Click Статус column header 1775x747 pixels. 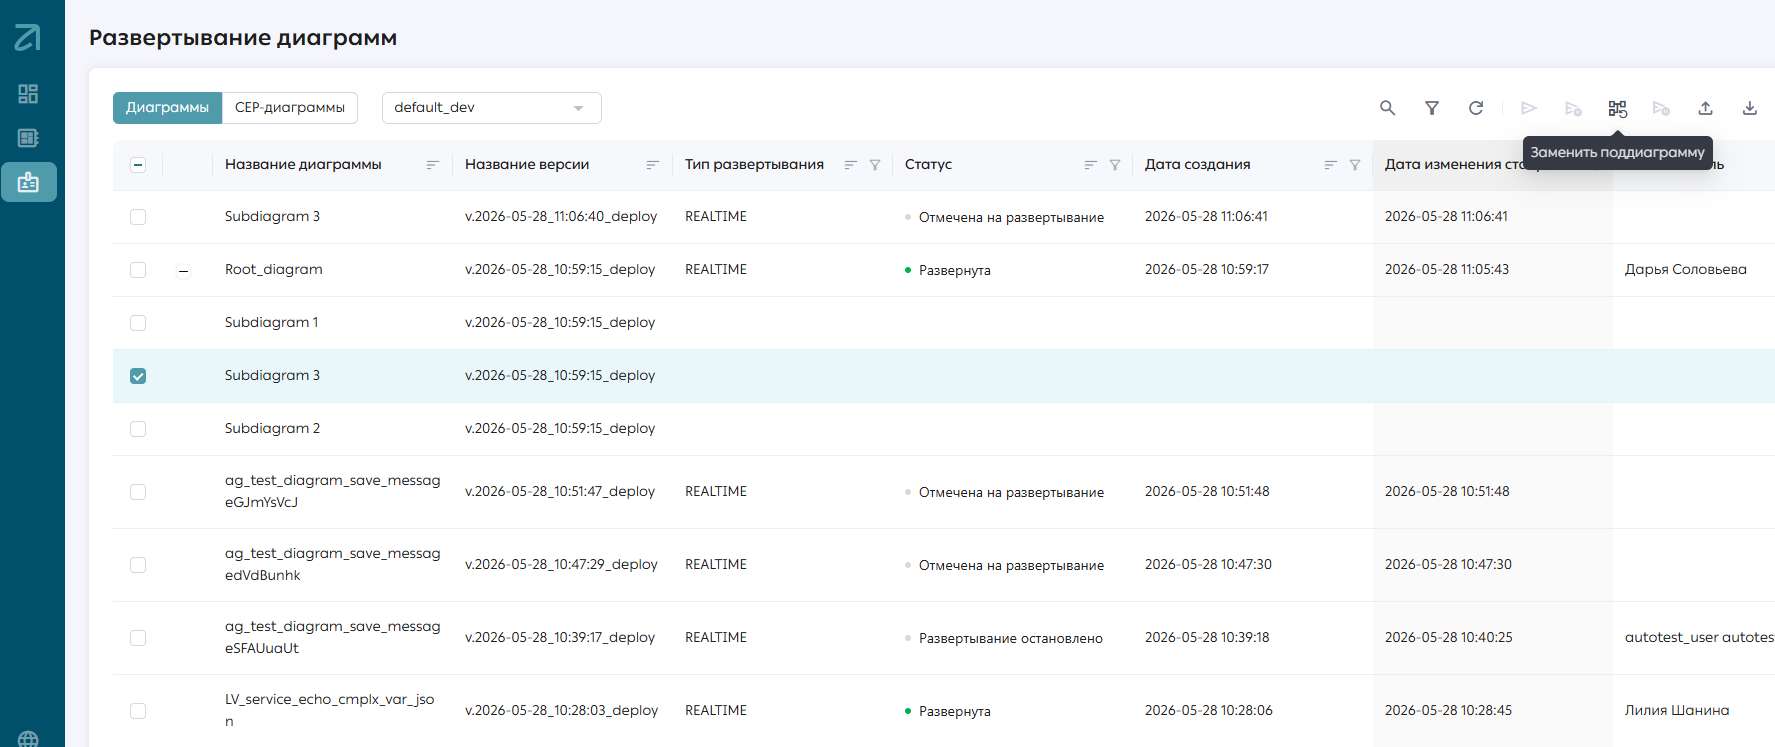click(x=928, y=165)
